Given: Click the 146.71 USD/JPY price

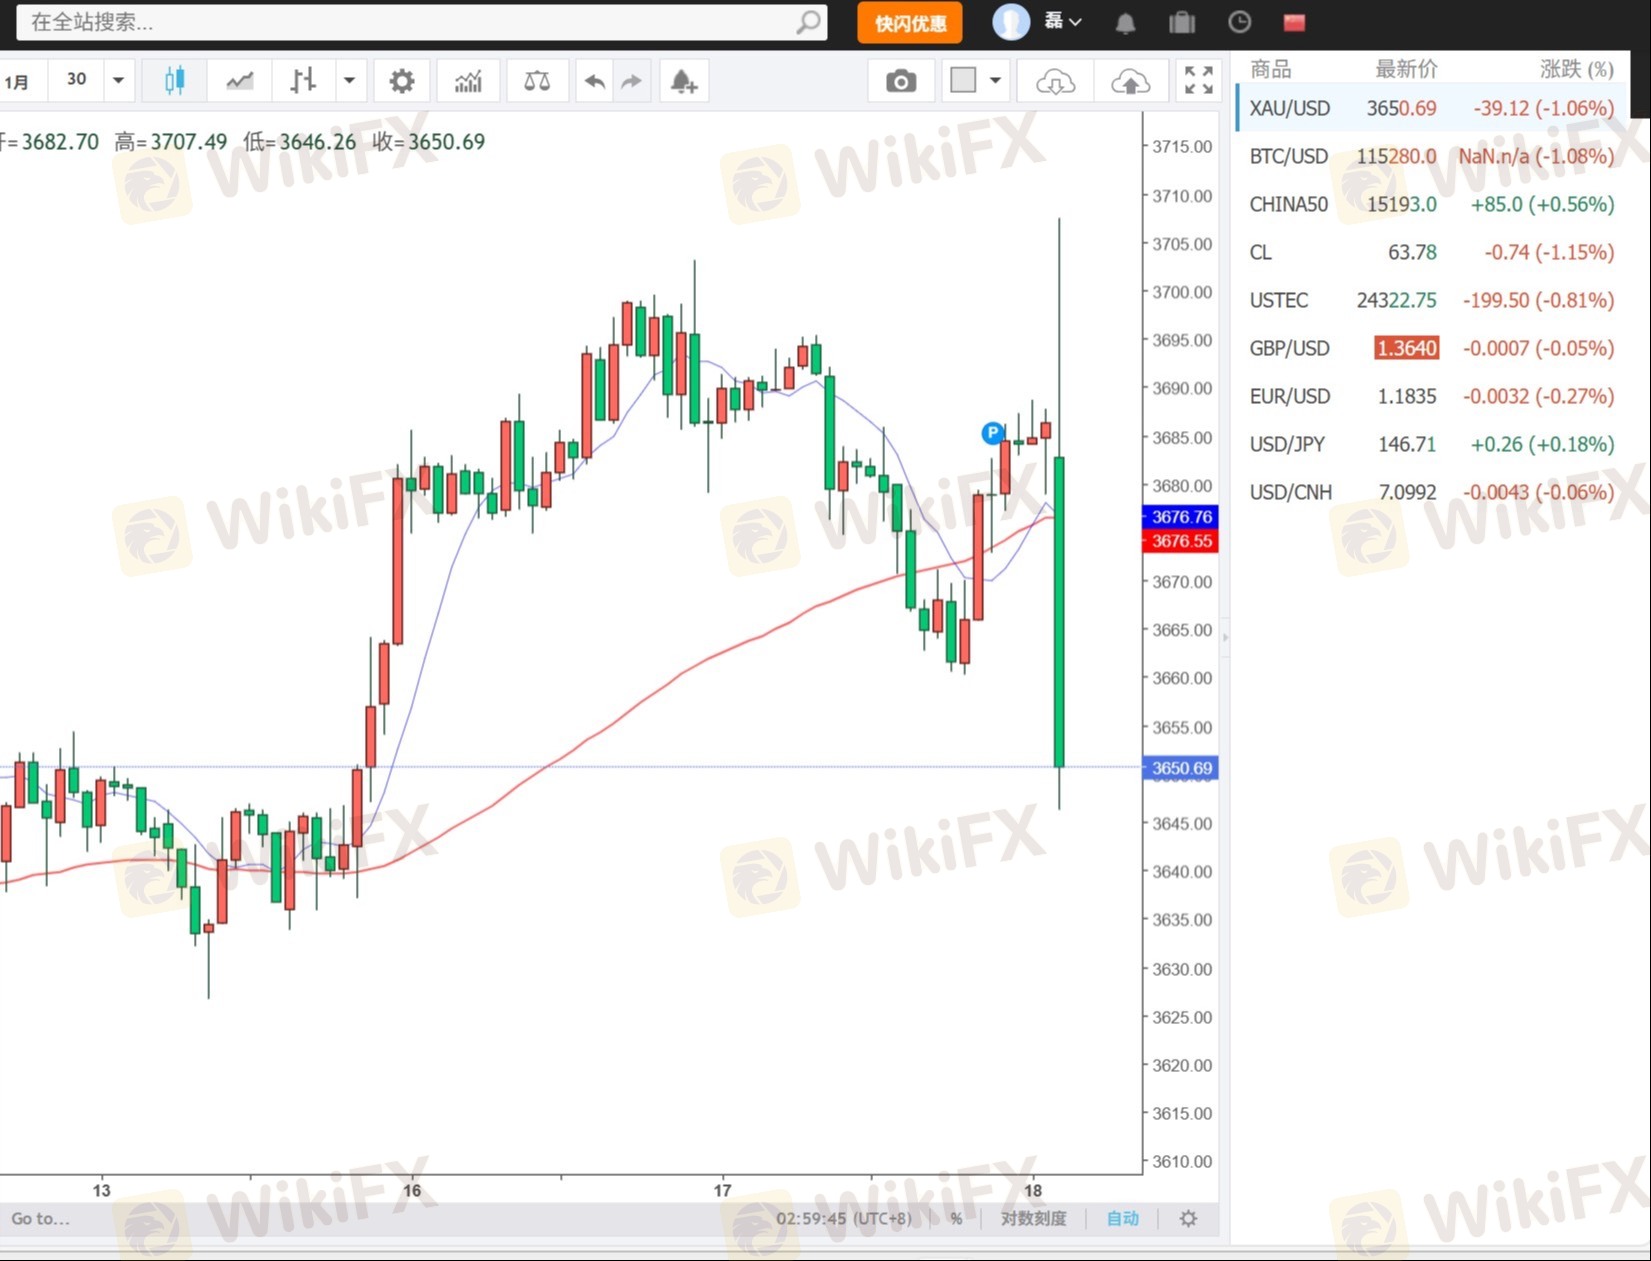Looking at the screenshot, I should 1407,444.
